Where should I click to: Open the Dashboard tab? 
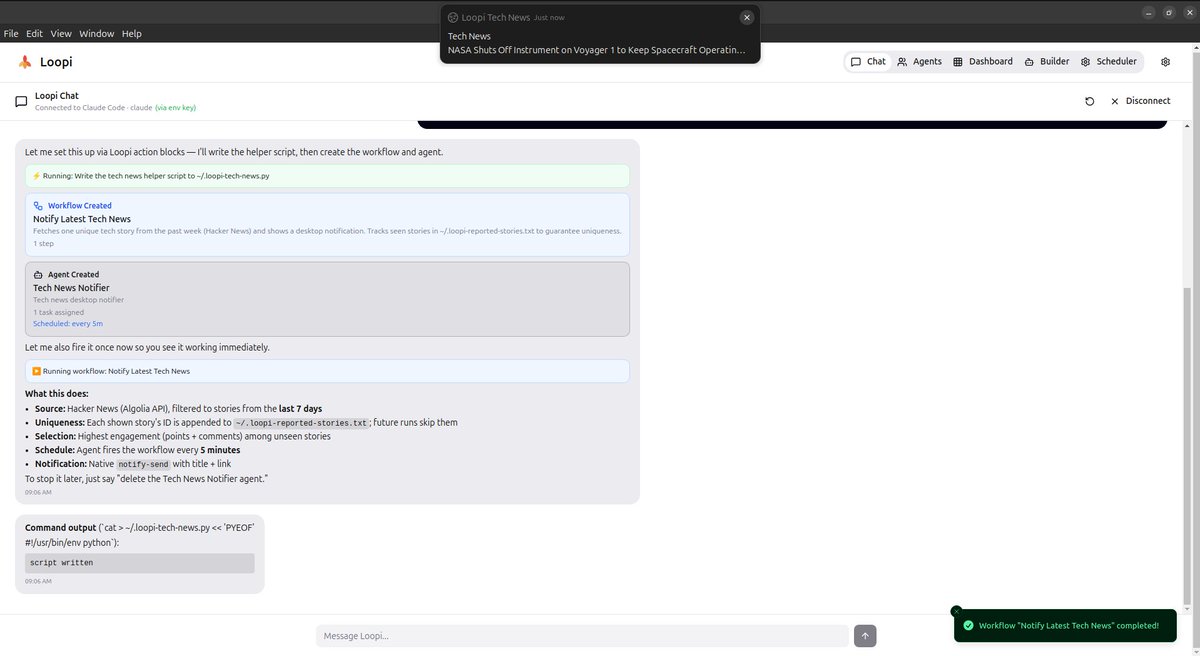pos(982,62)
